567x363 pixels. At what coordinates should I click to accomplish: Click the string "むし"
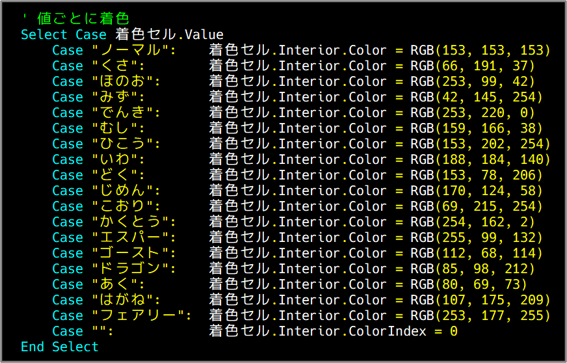click(115, 128)
